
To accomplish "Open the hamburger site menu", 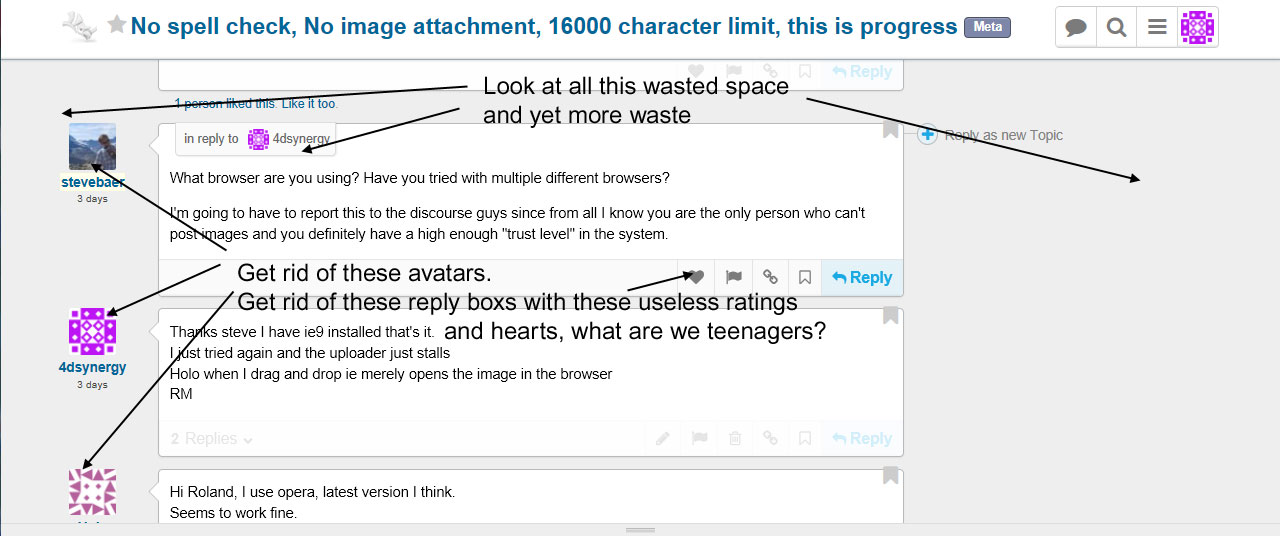I will [1157, 27].
